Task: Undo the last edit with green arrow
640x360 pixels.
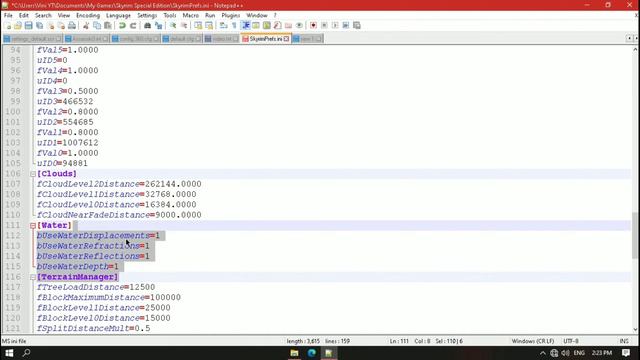Action: pos(122,25)
